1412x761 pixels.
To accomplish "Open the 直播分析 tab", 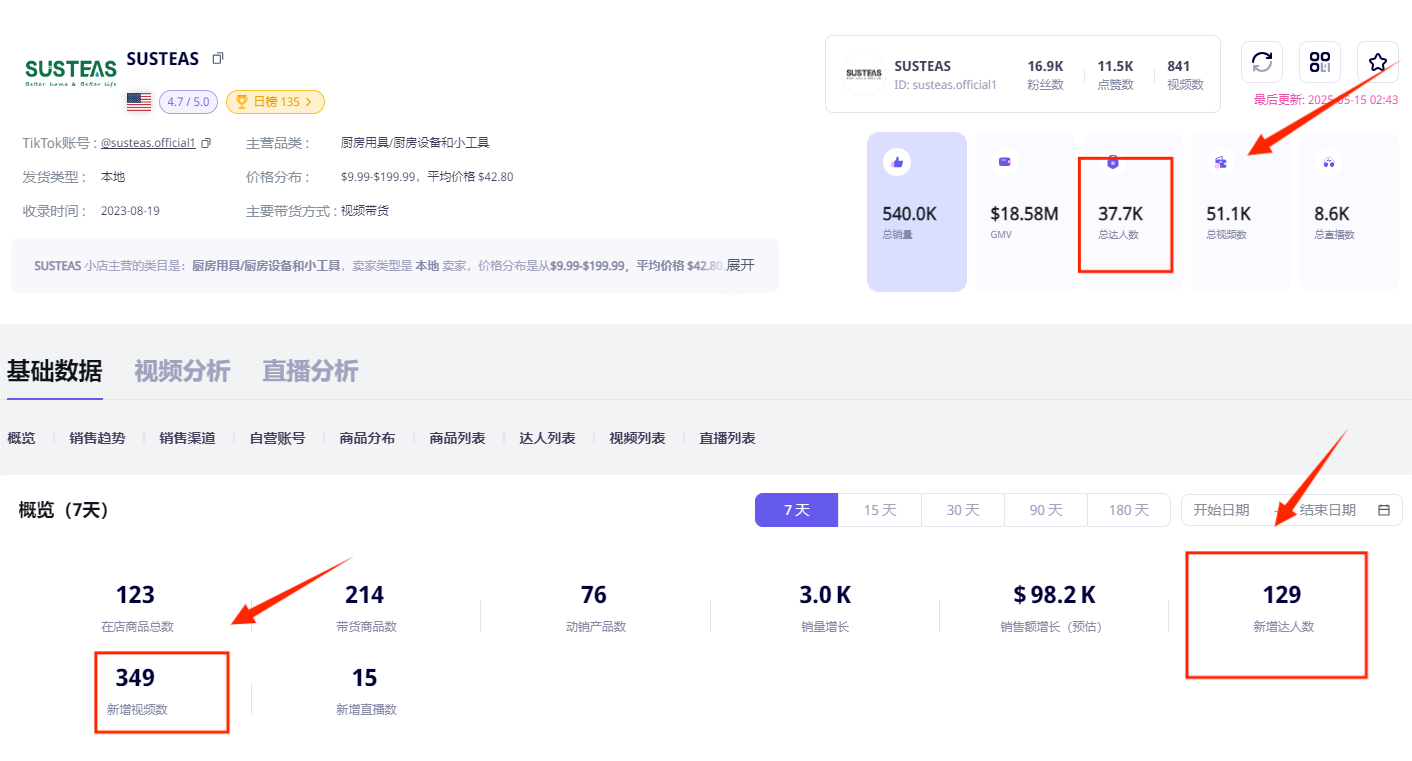I will click(x=310, y=372).
